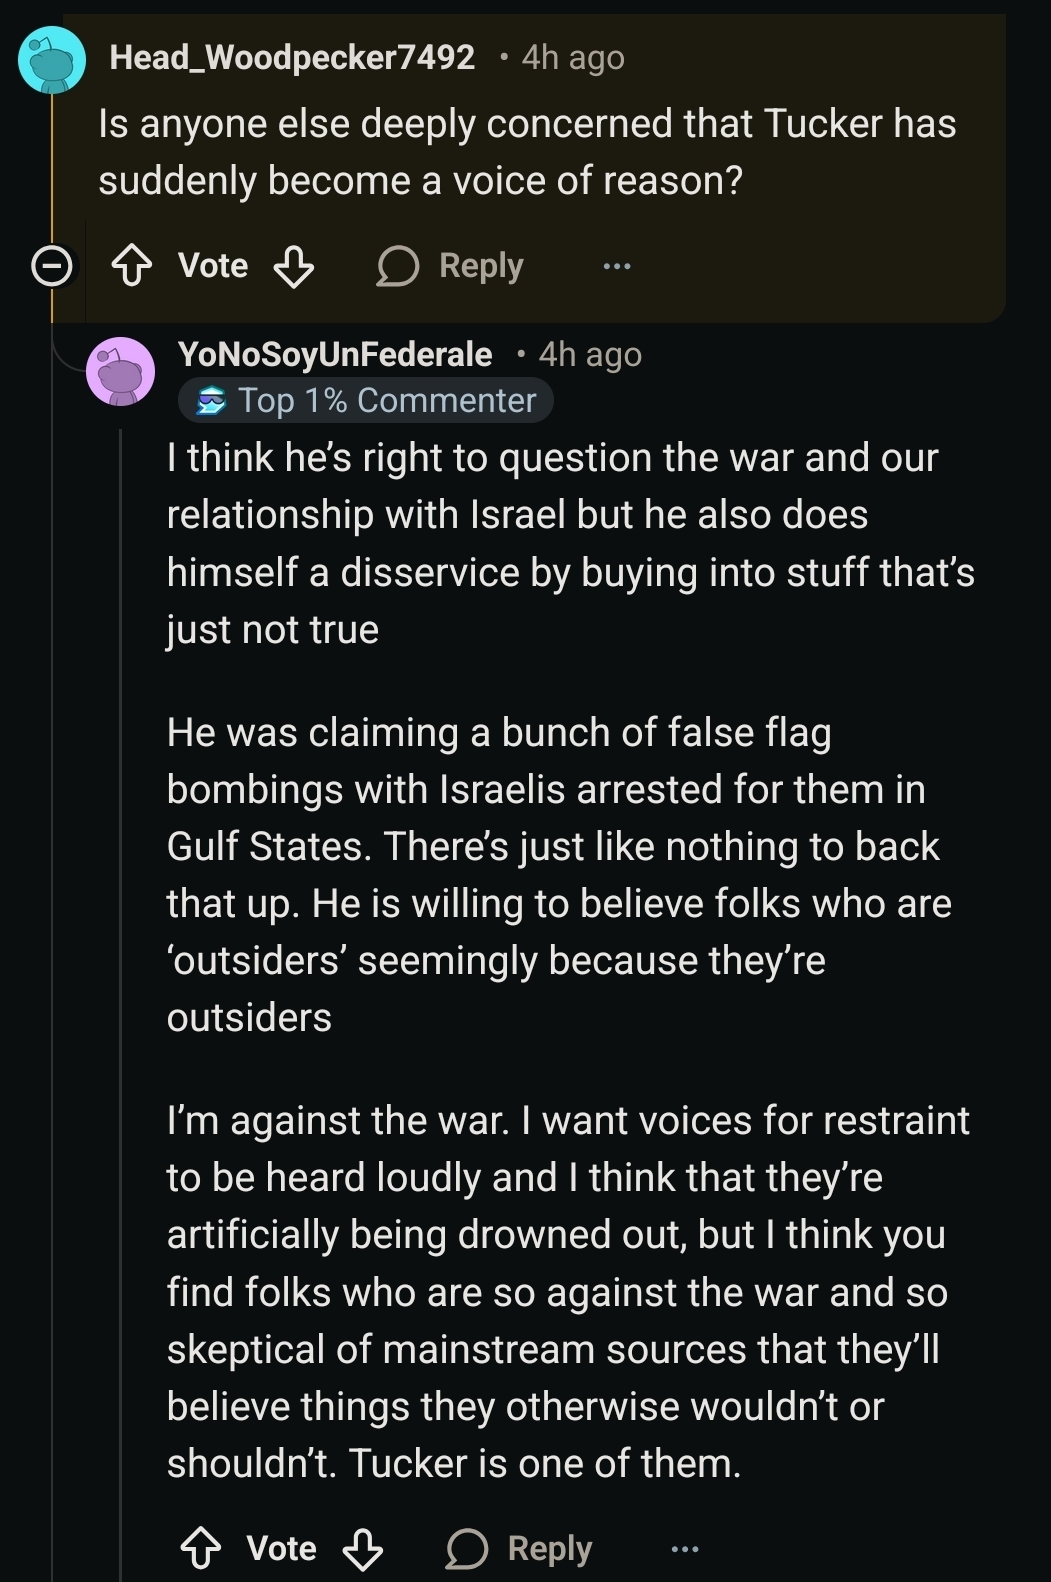The height and width of the screenshot is (1582, 1051).
Task: Click the speech bubble icon beside top Reply
Action: pyautogui.click(x=397, y=267)
